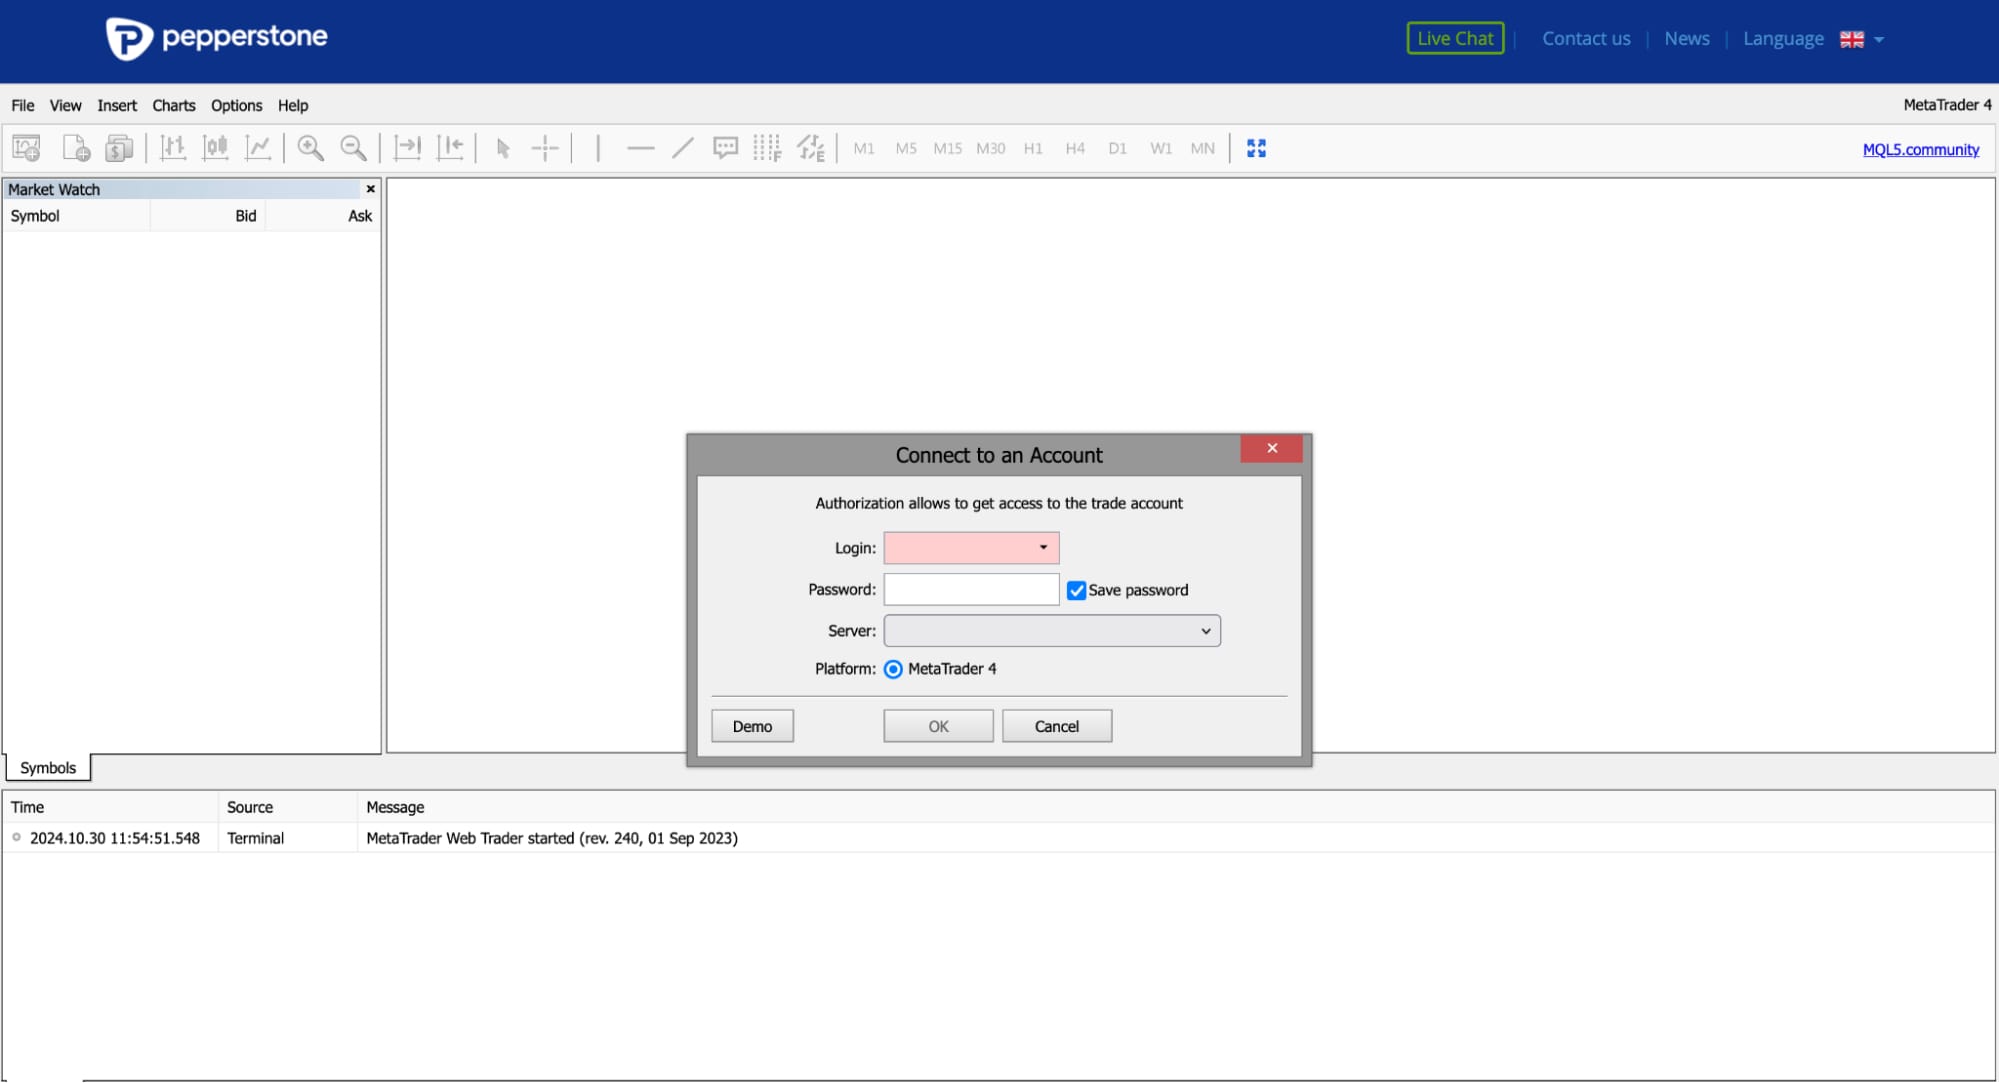Viewport: 1999px width, 1083px height.
Task: Set timeframe to D1
Action: pos(1117,148)
